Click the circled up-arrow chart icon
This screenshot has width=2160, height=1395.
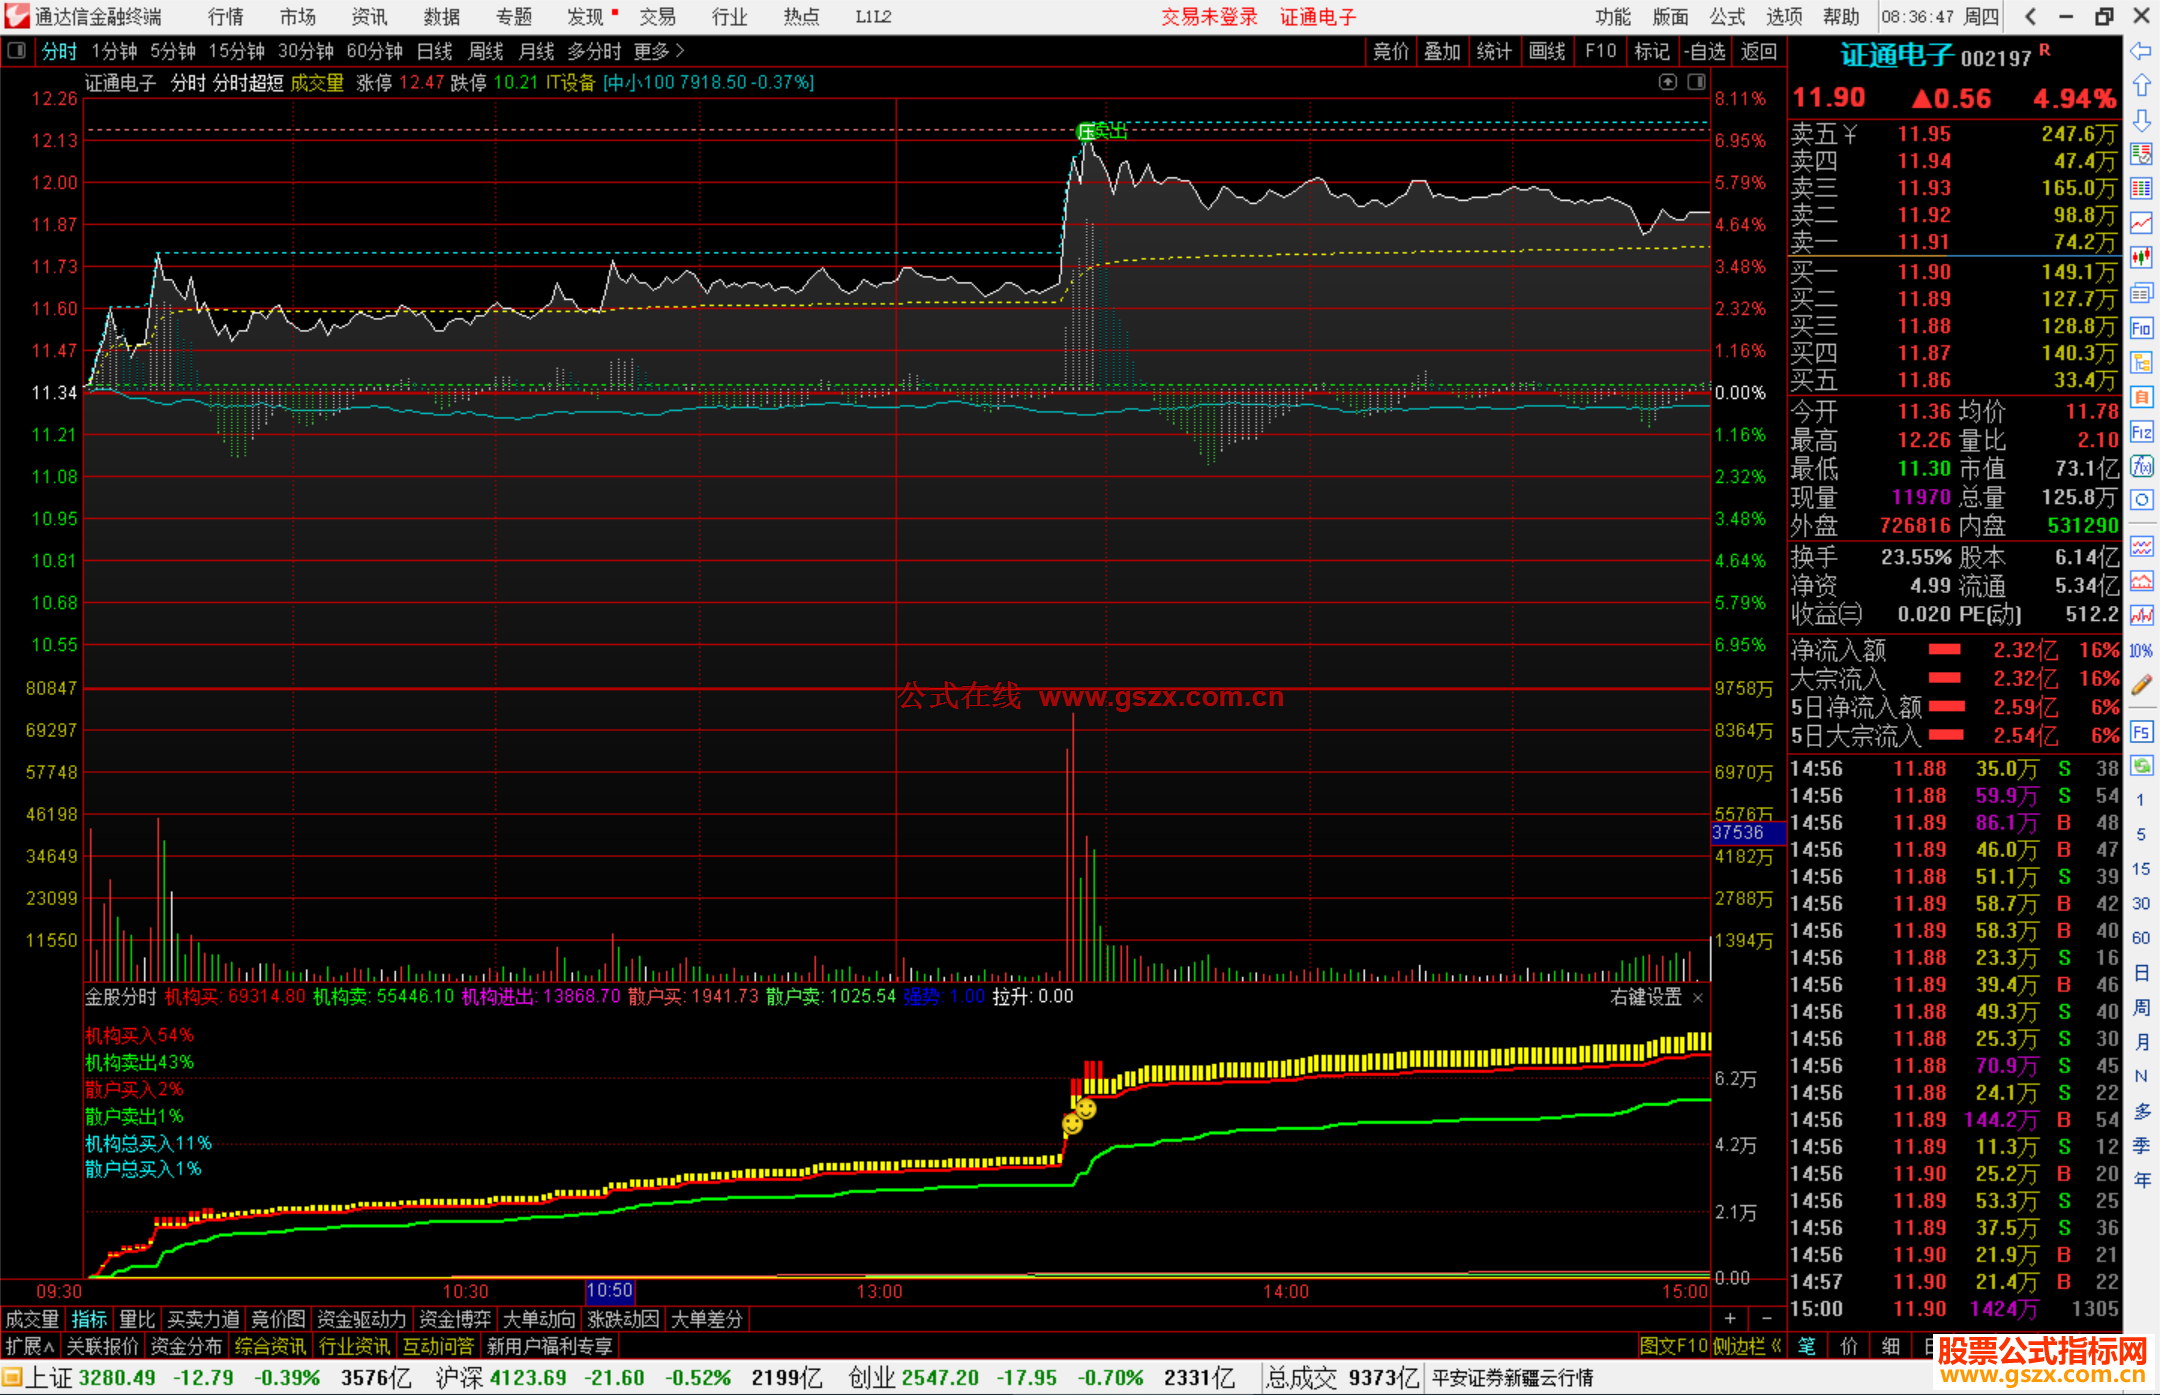(x=1667, y=82)
